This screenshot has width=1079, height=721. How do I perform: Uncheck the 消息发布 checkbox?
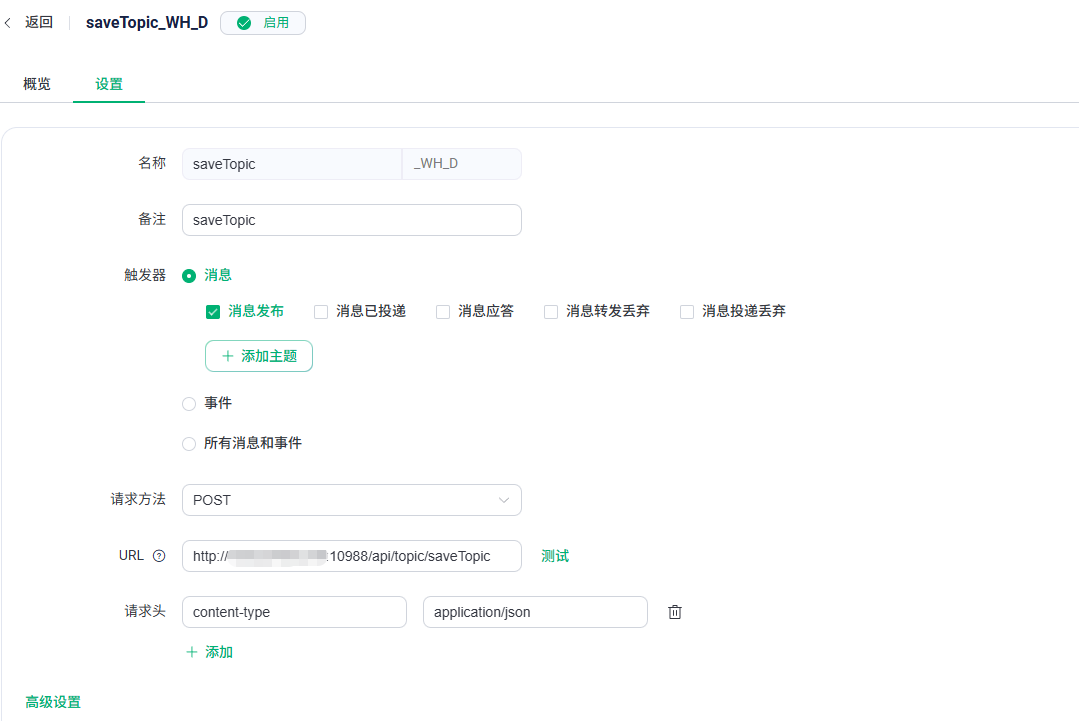(213, 312)
